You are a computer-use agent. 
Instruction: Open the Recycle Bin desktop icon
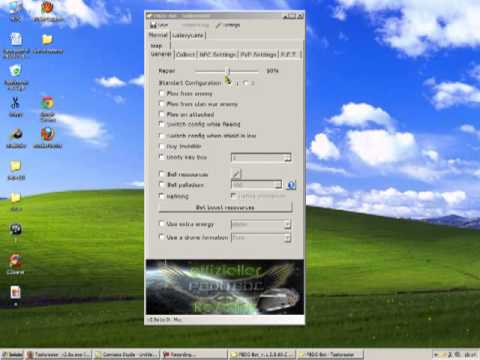pos(15,71)
